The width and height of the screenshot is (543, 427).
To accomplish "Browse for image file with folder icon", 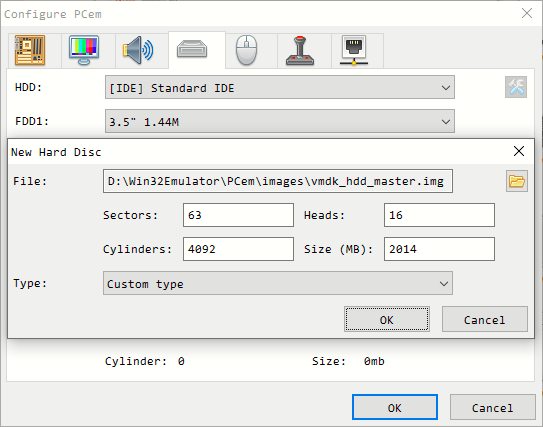I will point(517,181).
